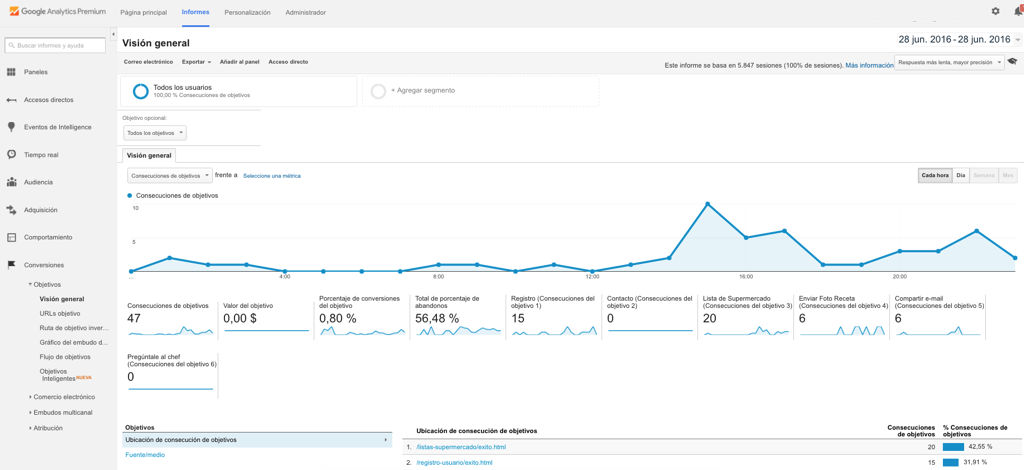Expand the Exportar menu
The image size is (1024, 470).
196,62
